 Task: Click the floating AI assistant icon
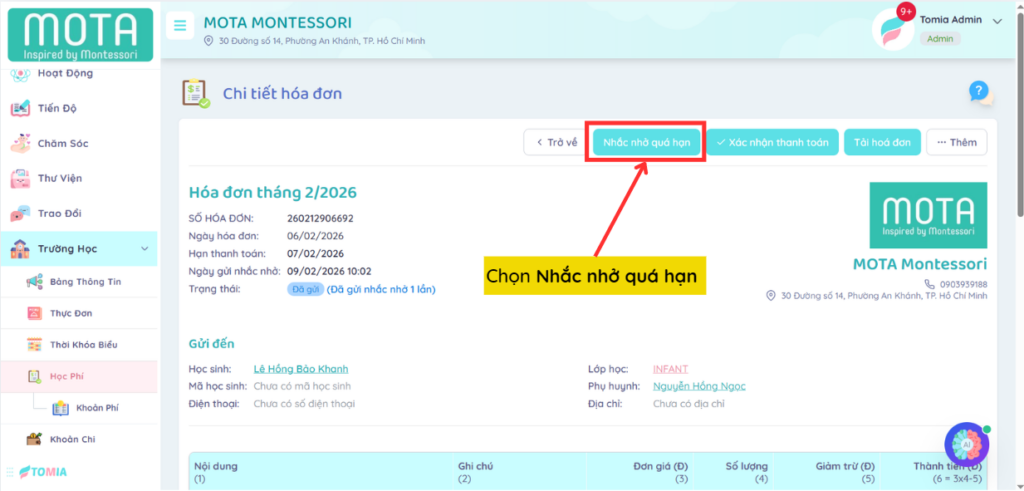[x=966, y=444]
